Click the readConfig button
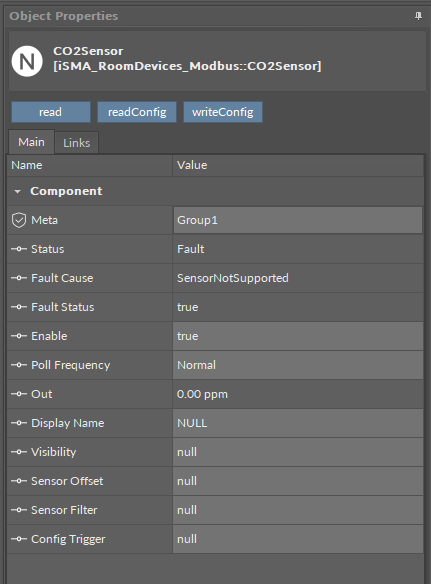The width and height of the screenshot is (431, 584). click(x=137, y=112)
